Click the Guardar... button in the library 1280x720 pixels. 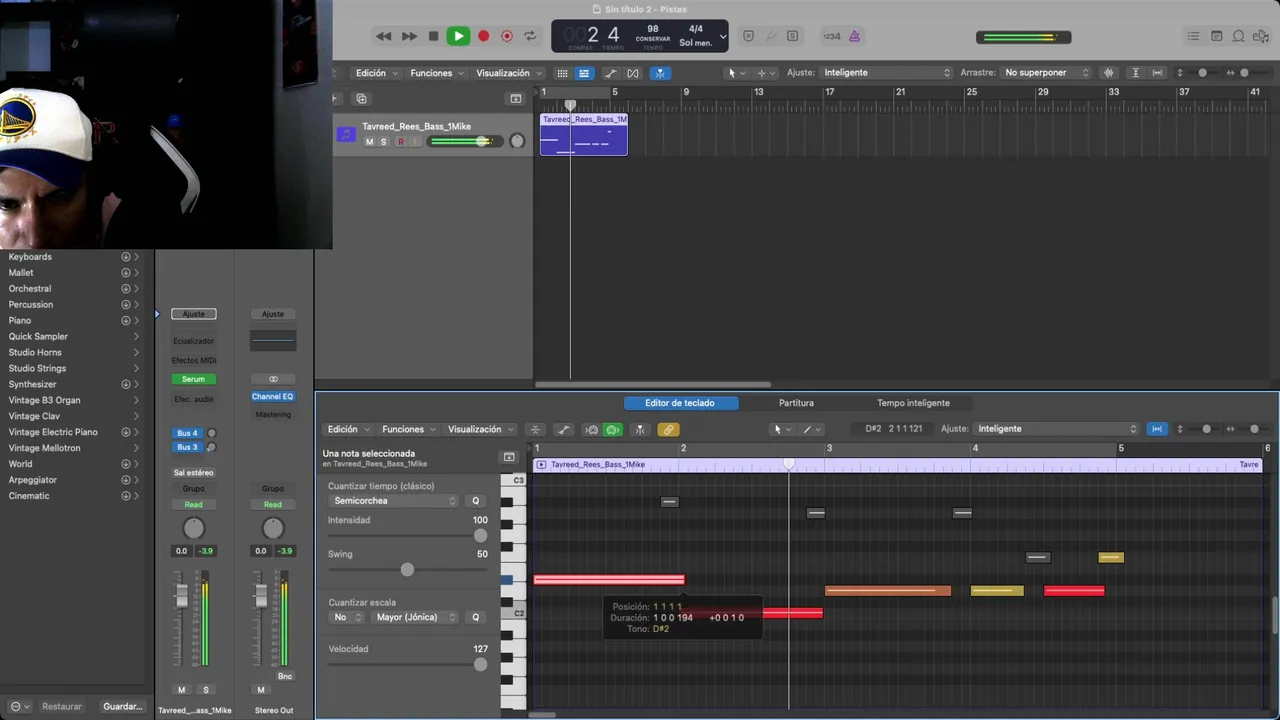click(x=123, y=706)
